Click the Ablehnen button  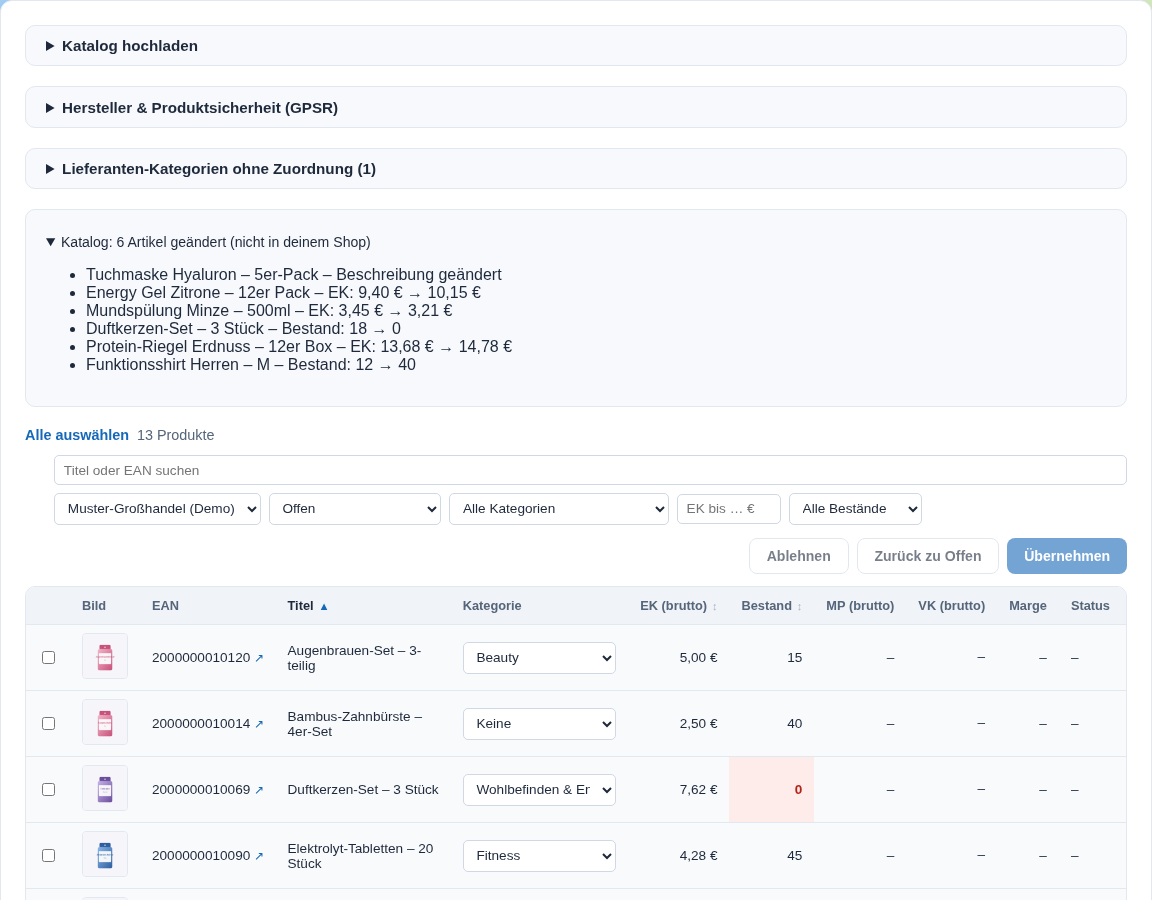[799, 556]
